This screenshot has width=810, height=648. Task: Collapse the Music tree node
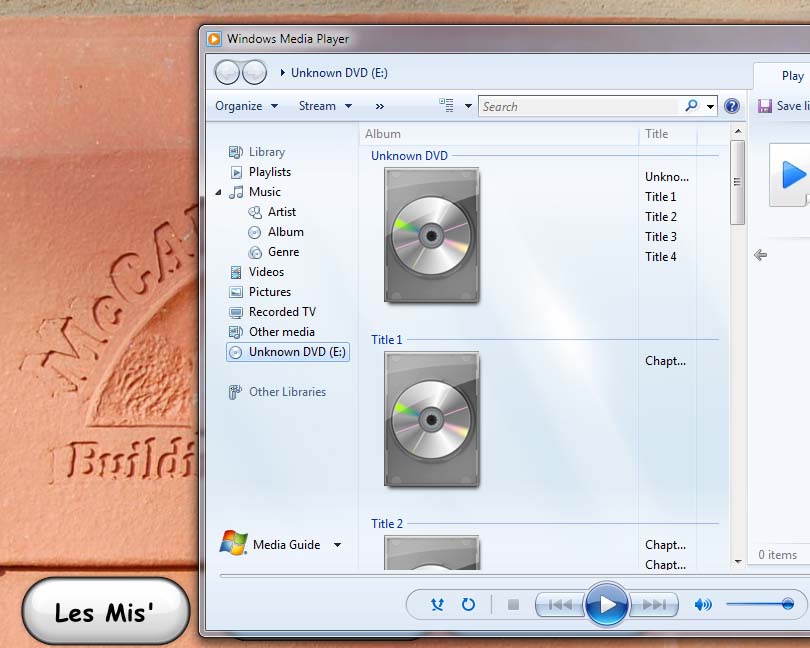pos(219,192)
